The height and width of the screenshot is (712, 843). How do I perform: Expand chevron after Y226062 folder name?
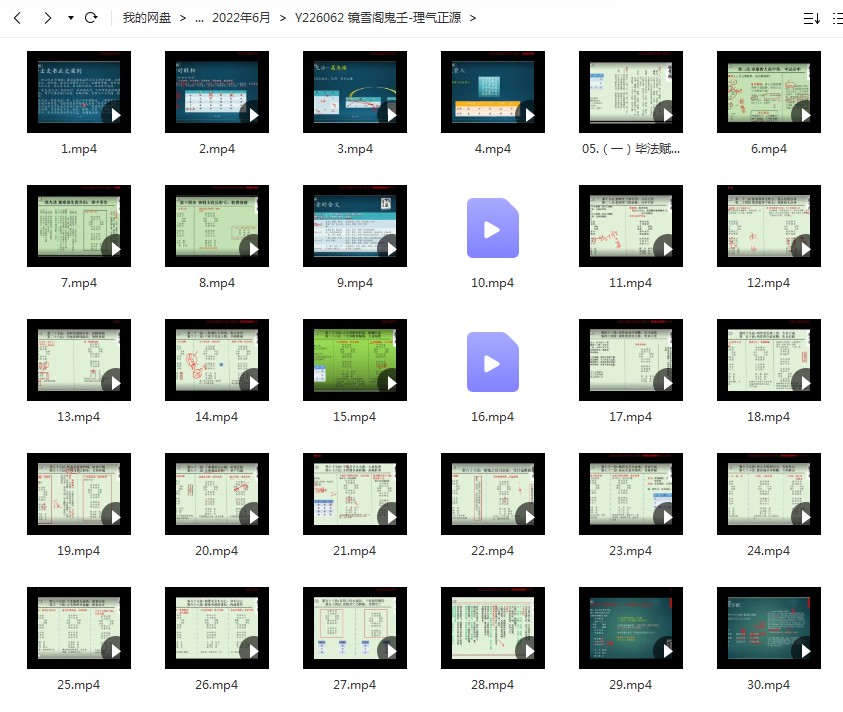pos(473,18)
